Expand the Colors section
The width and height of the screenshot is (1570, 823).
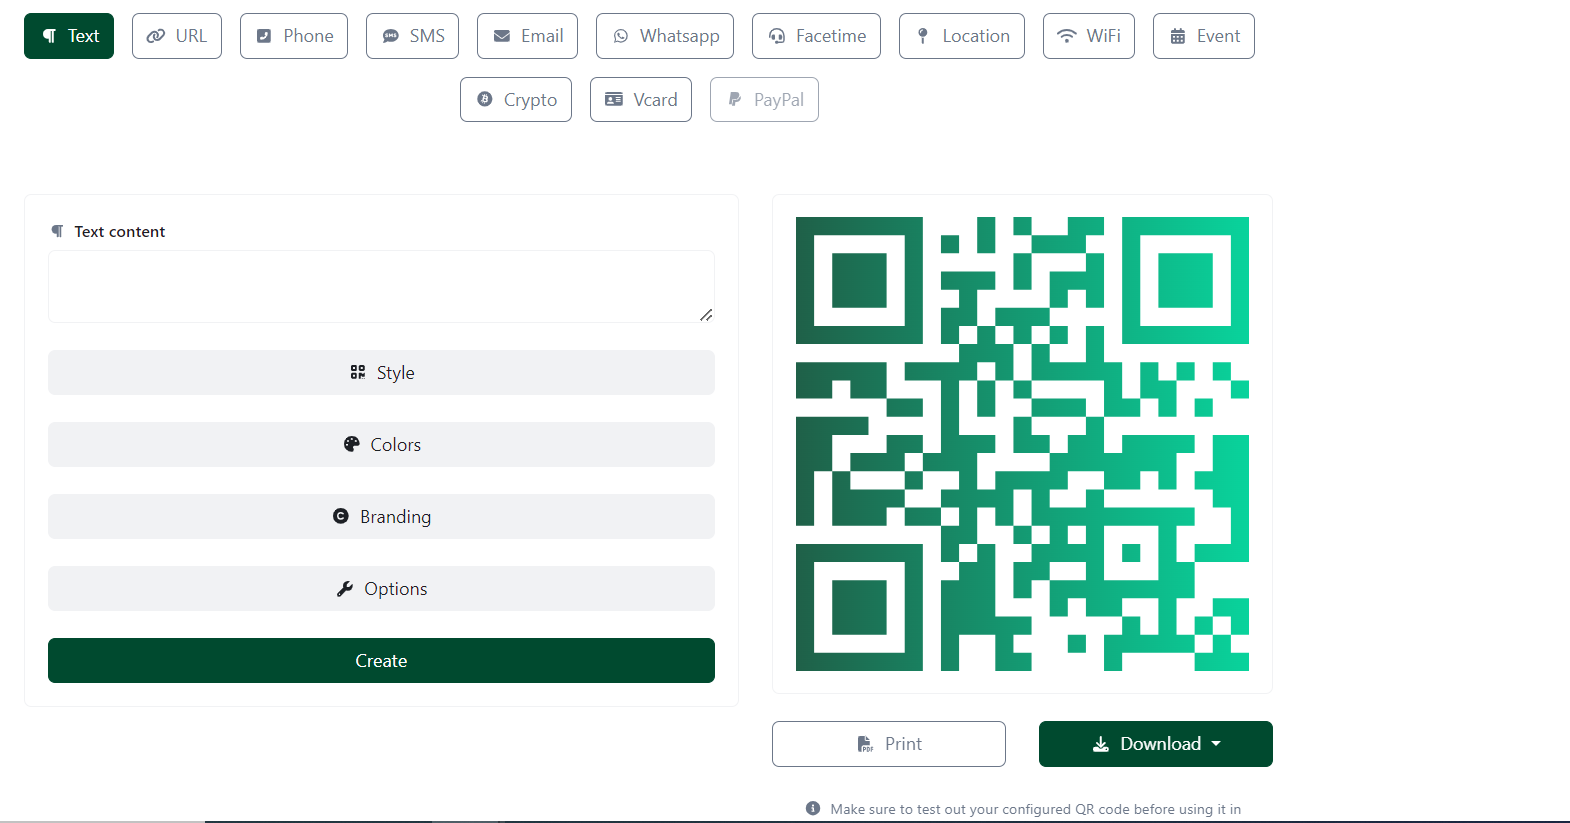click(x=381, y=444)
